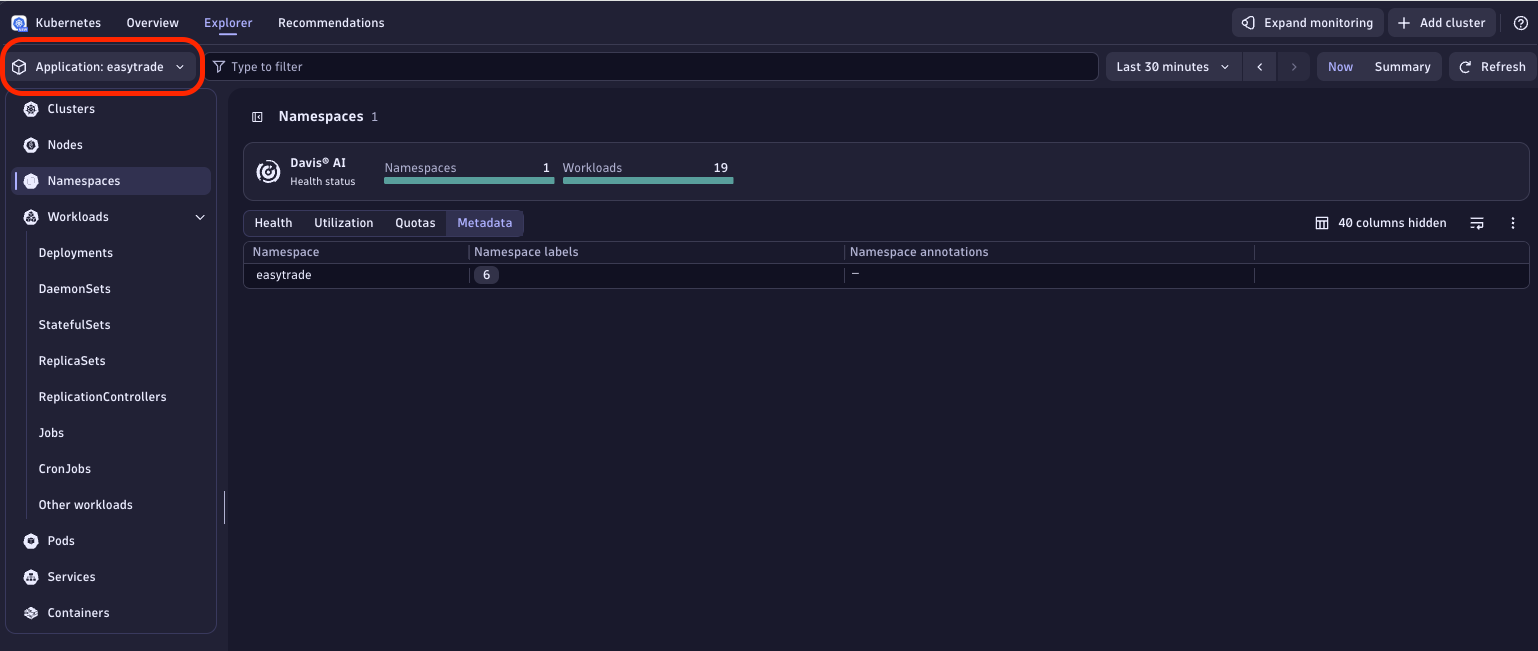The image size is (1538, 651).
Task: Open the three-dot table options menu
Action: [x=1512, y=223]
